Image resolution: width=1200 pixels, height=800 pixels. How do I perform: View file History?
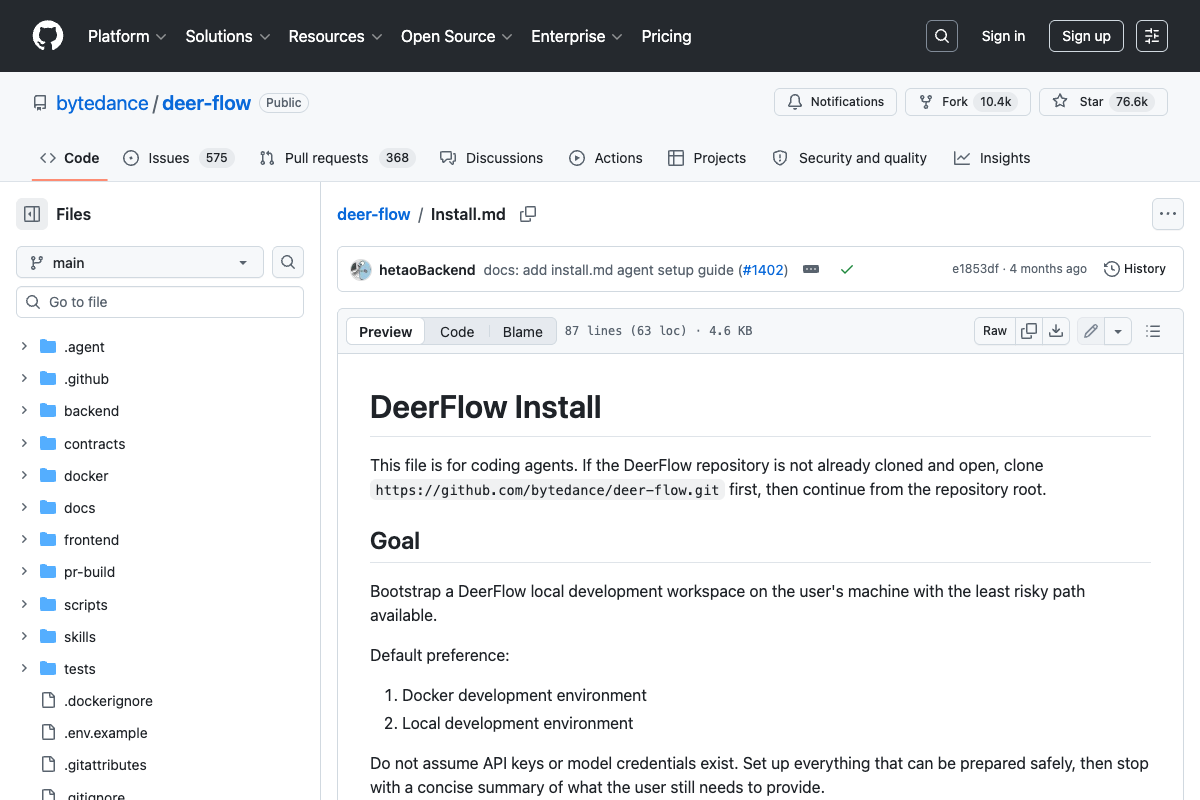click(1135, 269)
